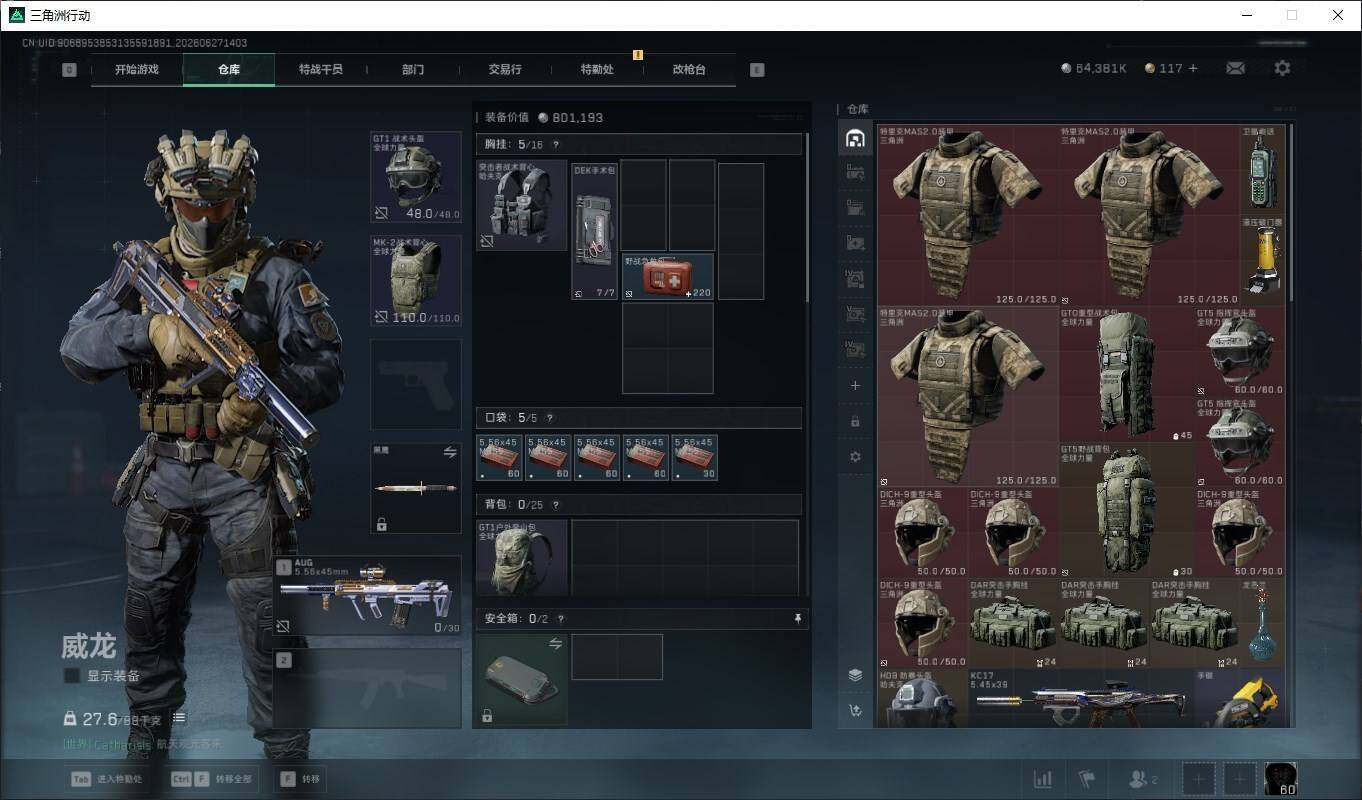Click the 转移全部 button
1362x800 pixels.
(210, 779)
